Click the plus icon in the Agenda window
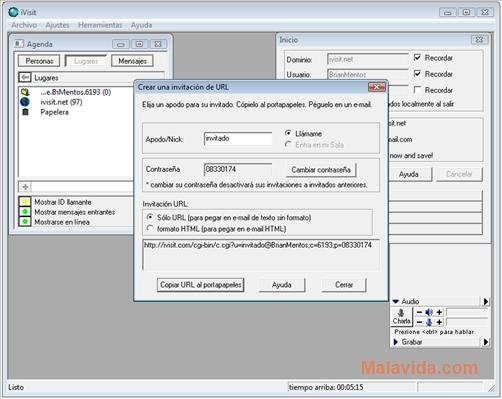502x399 pixels. point(25,187)
